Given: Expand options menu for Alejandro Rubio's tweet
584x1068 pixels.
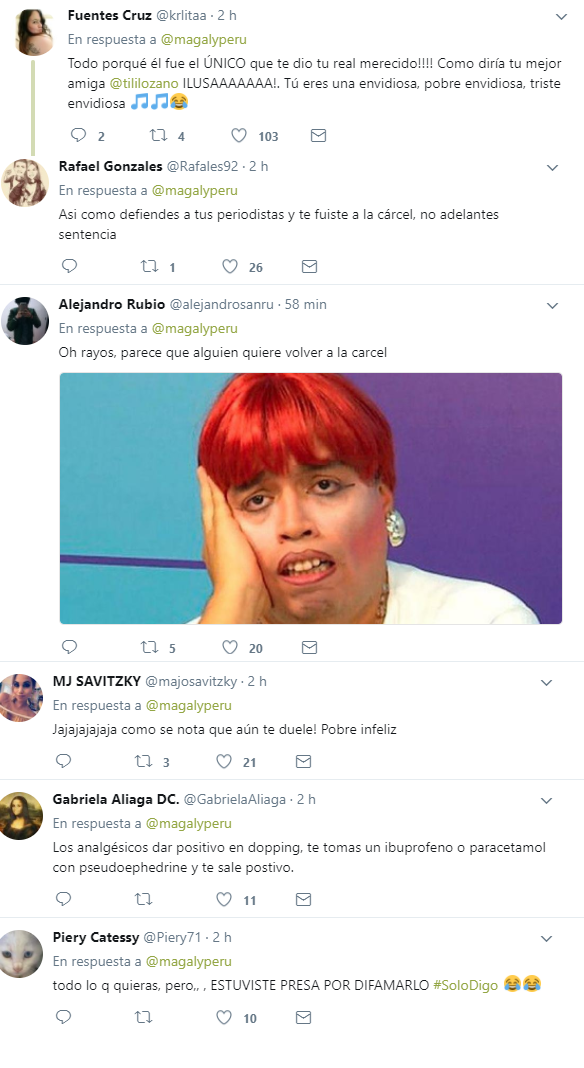Looking at the screenshot, I should pyautogui.click(x=553, y=306).
